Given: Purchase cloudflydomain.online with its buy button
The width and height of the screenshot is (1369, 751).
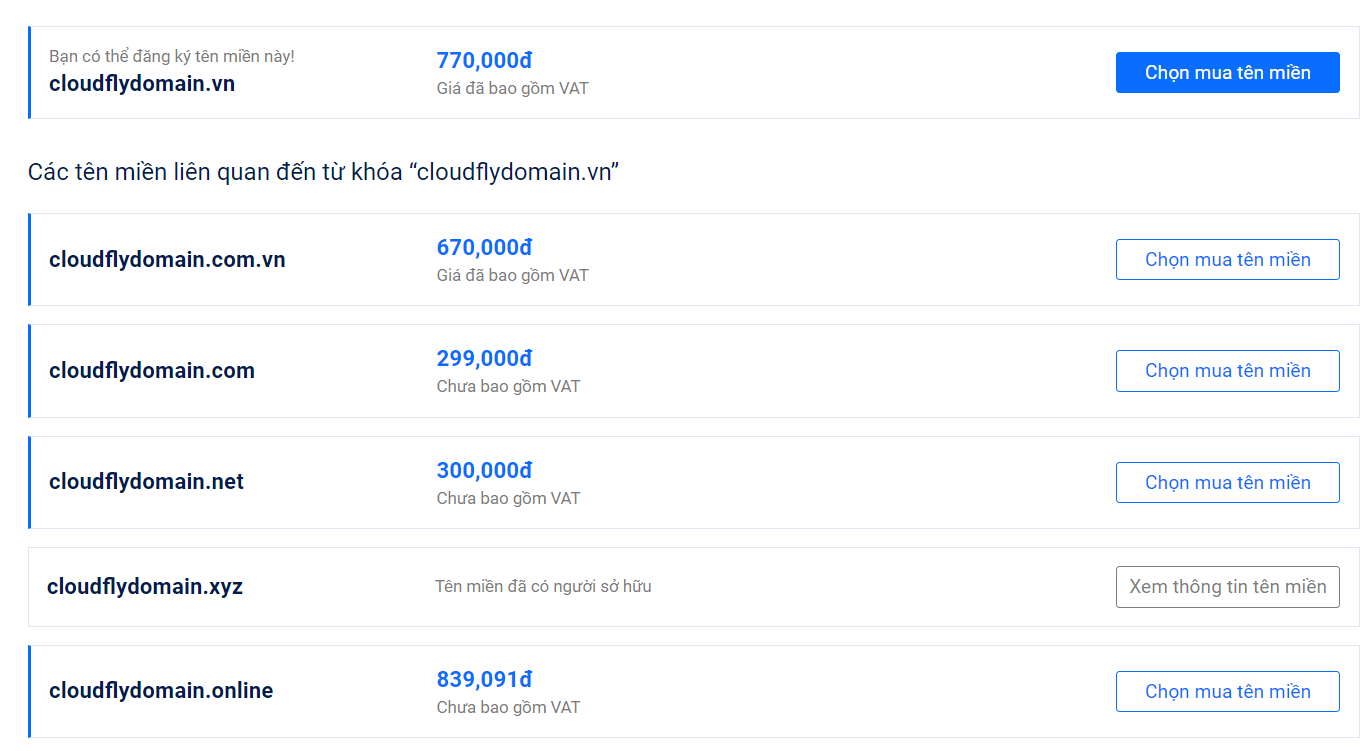Looking at the screenshot, I should point(1227,692).
